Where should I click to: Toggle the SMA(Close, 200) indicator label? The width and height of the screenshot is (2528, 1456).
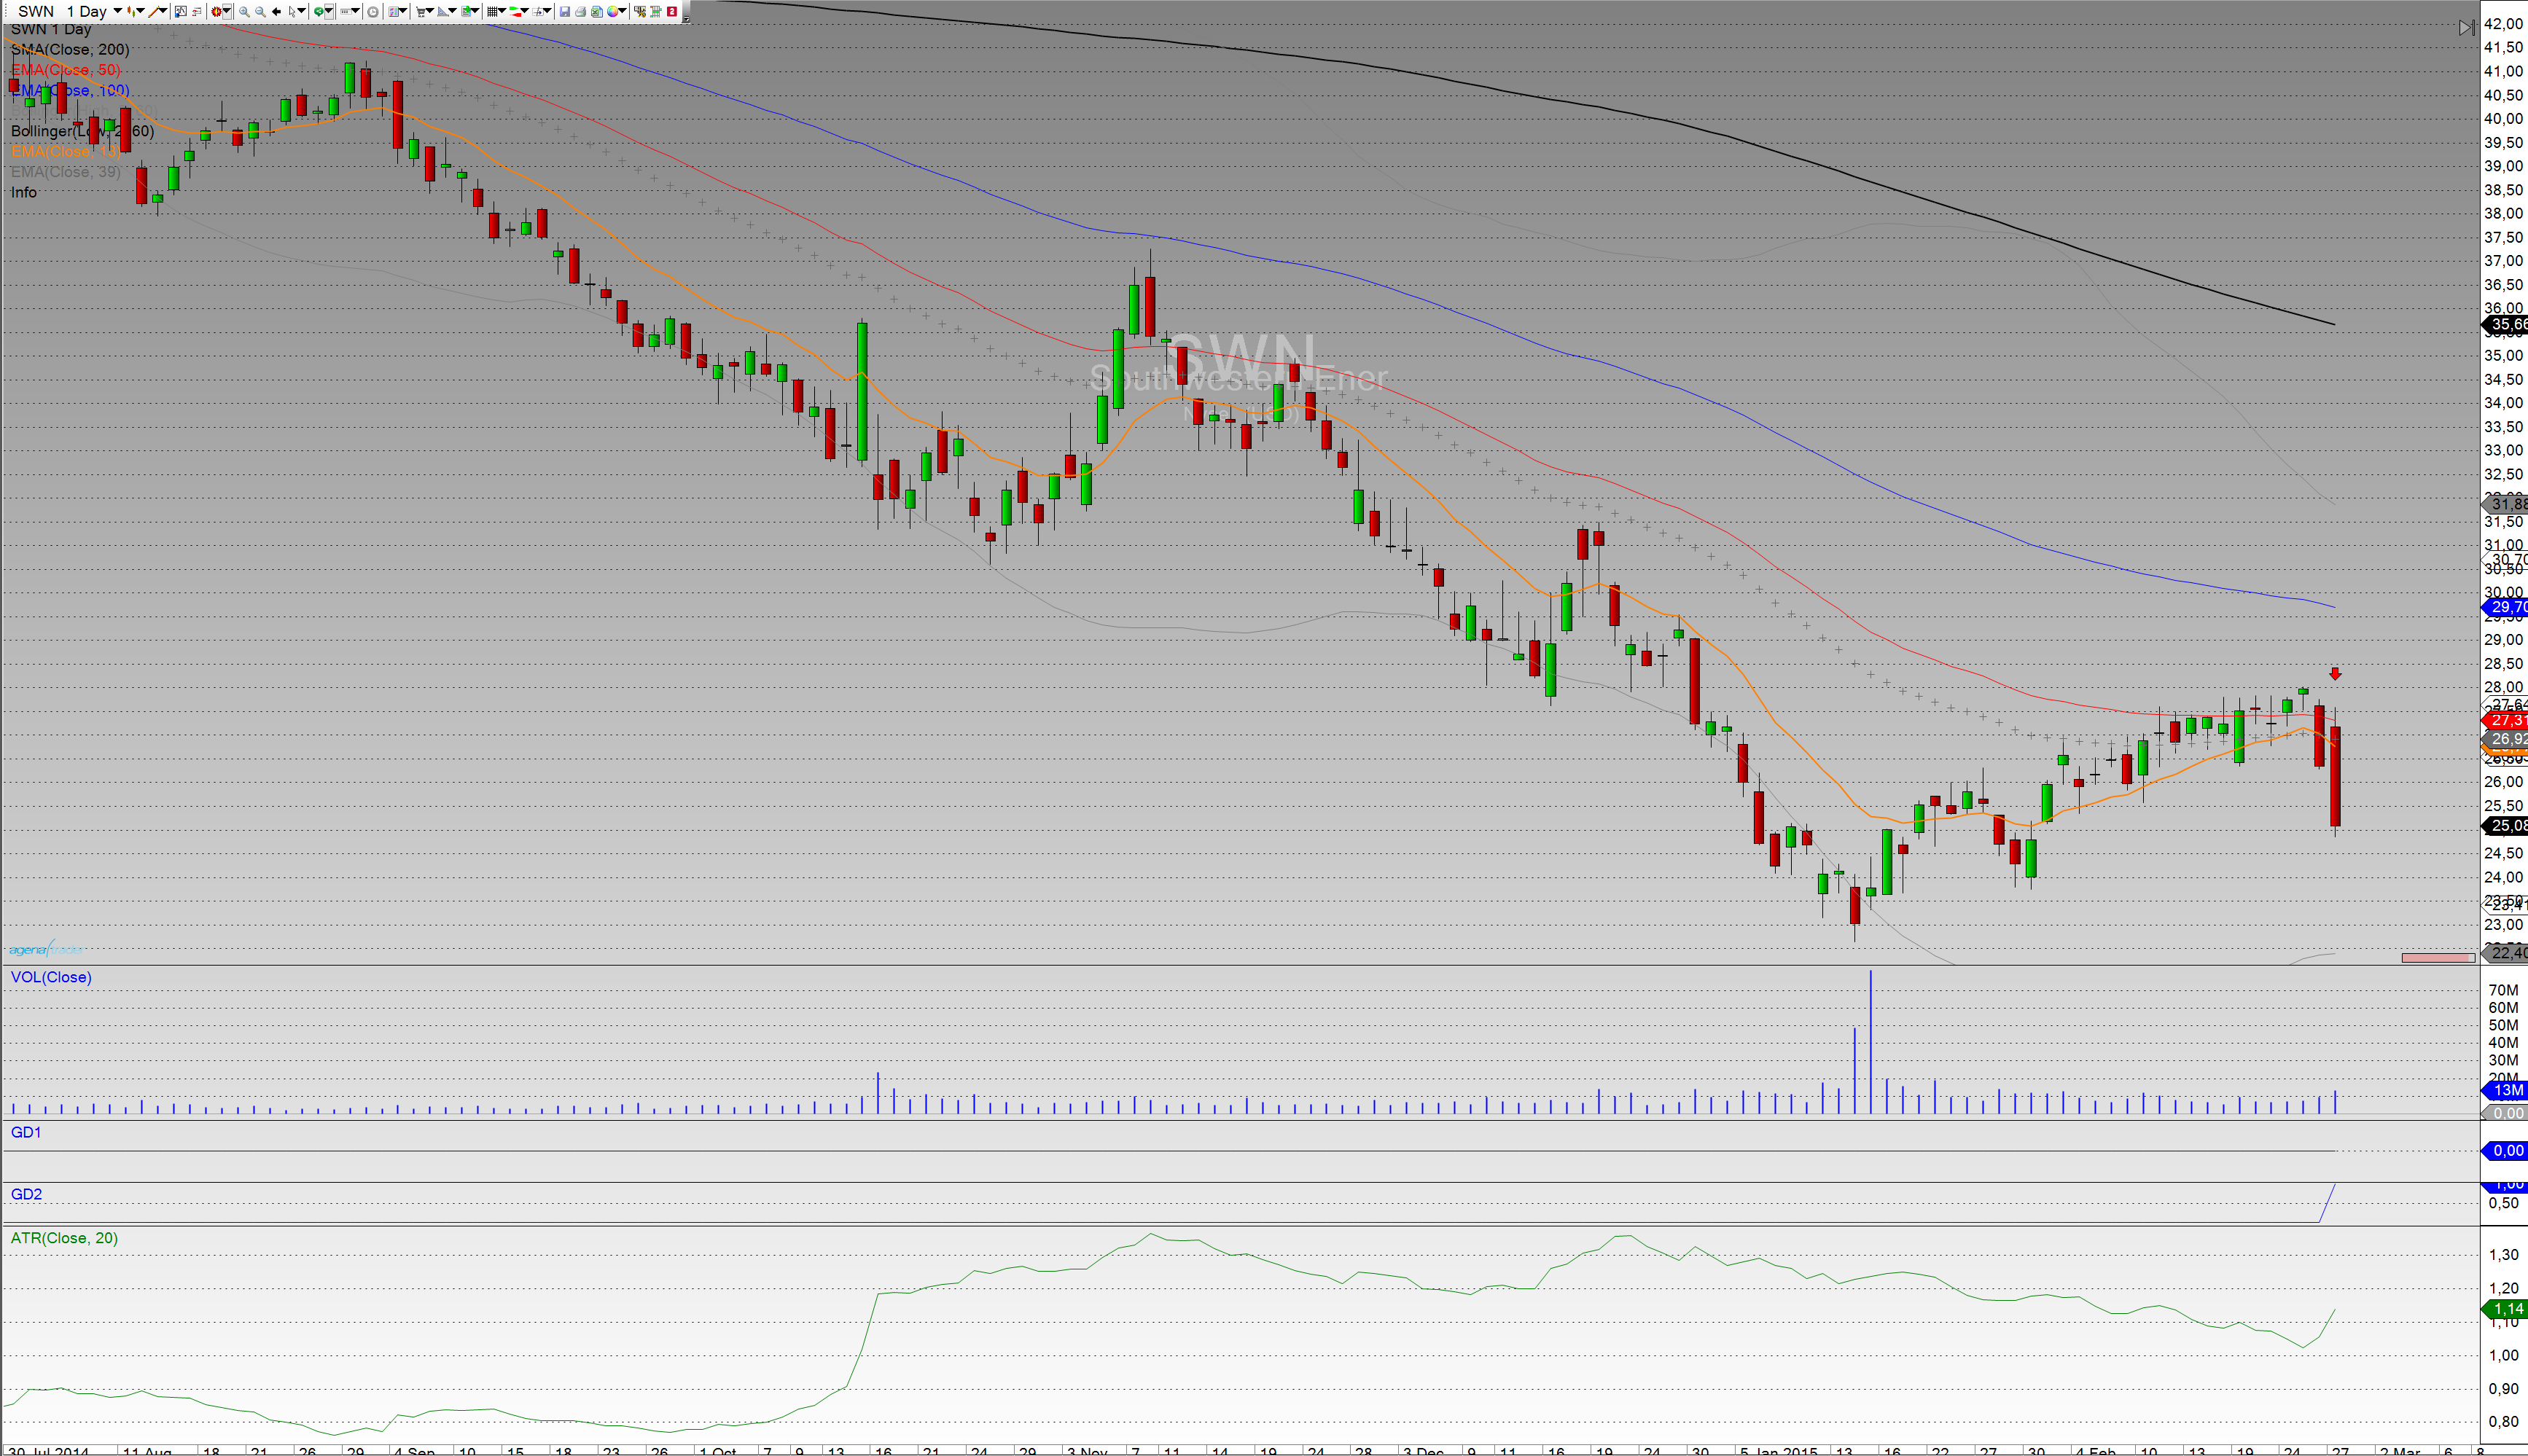coord(70,49)
